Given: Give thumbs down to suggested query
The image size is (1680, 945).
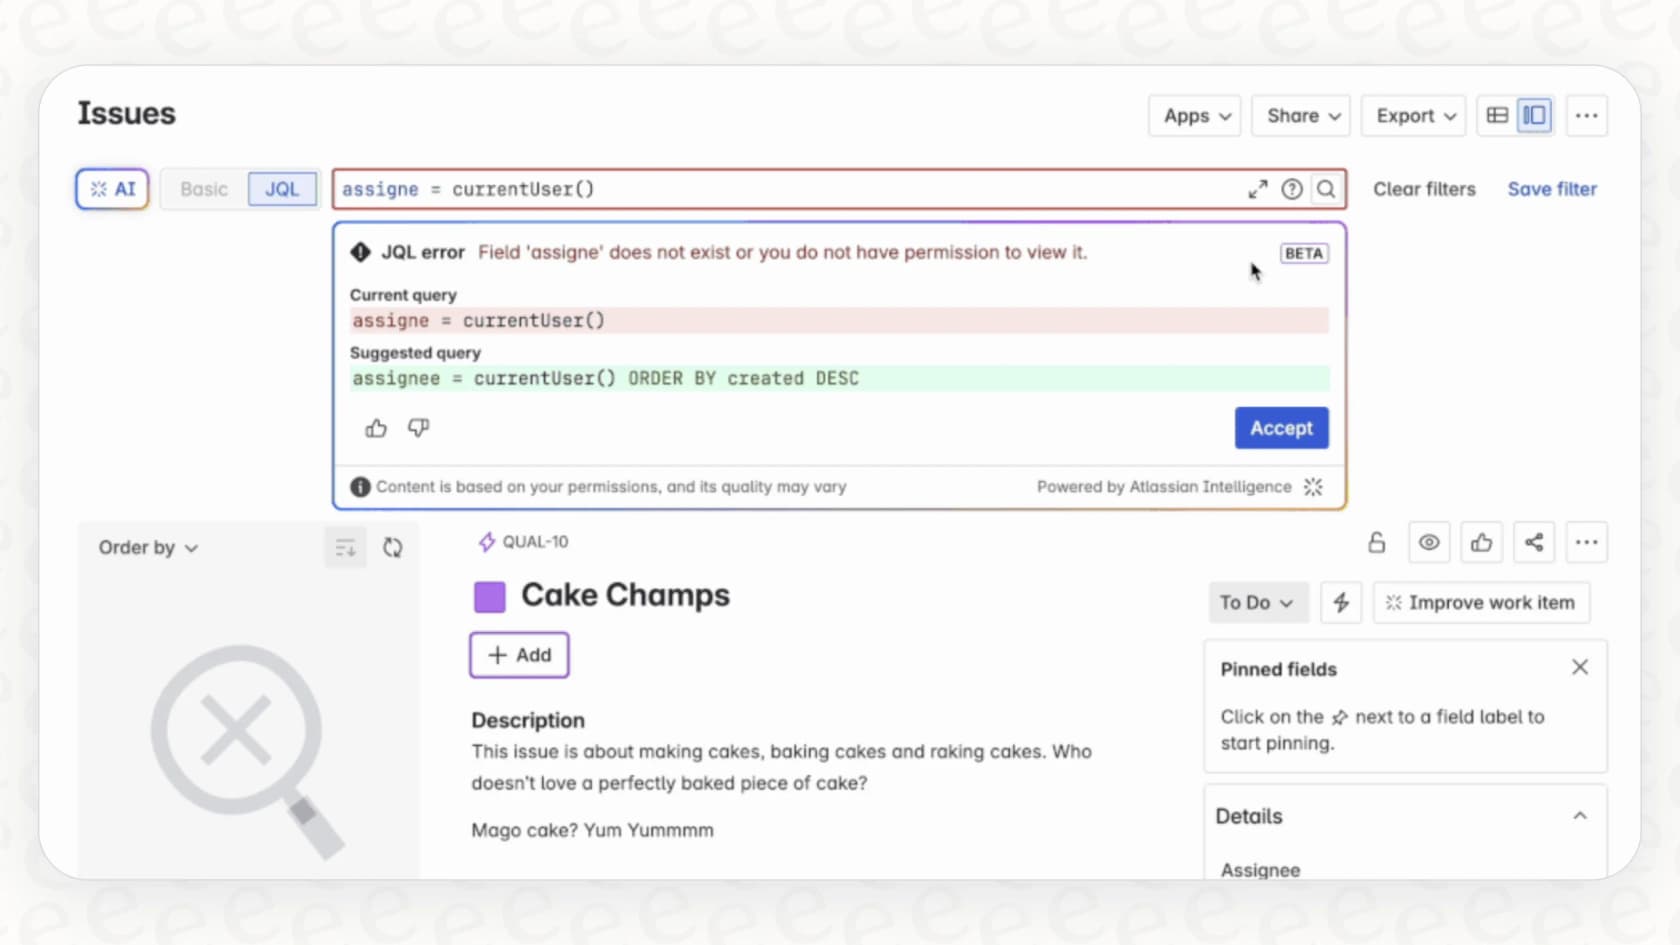Looking at the screenshot, I should pyautogui.click(x=418, y=428).
